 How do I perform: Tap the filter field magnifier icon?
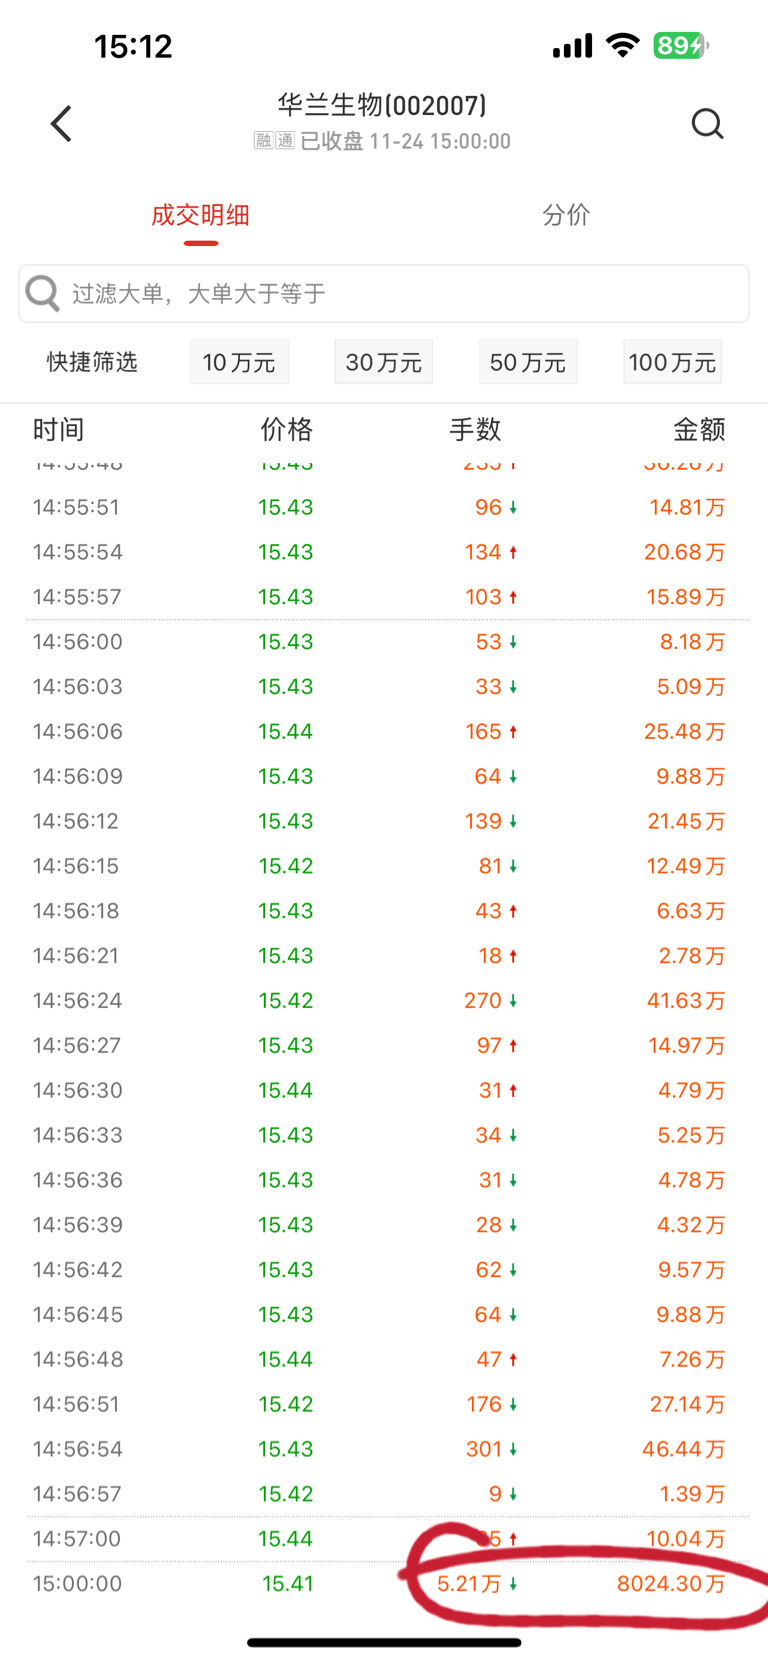click(43, 294)
